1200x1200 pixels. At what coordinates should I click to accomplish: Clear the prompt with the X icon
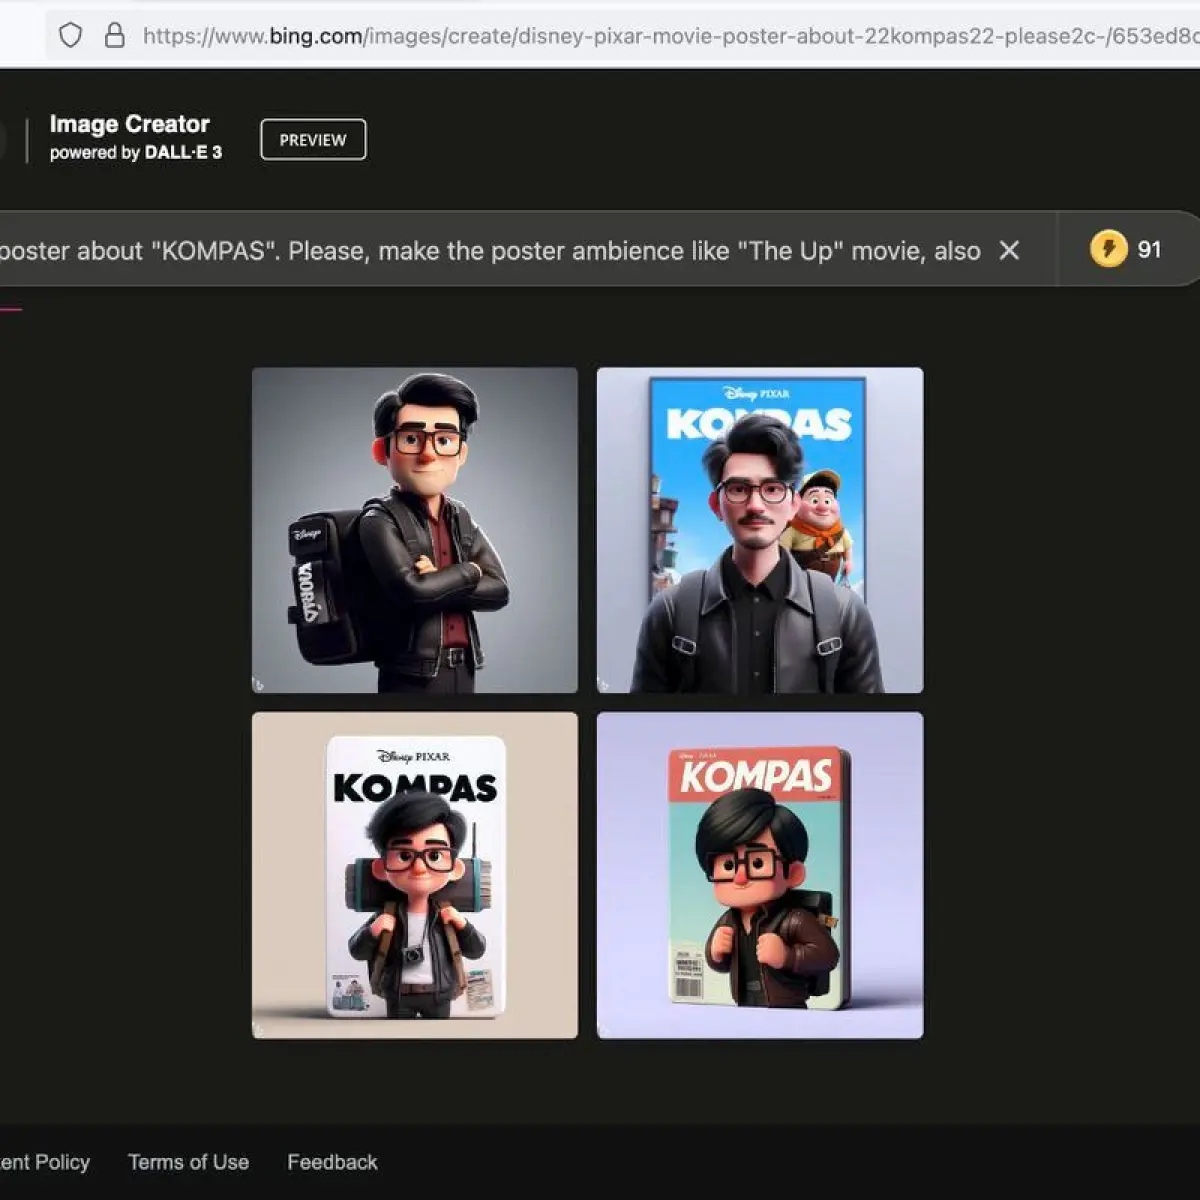[x=1010, y=250]
